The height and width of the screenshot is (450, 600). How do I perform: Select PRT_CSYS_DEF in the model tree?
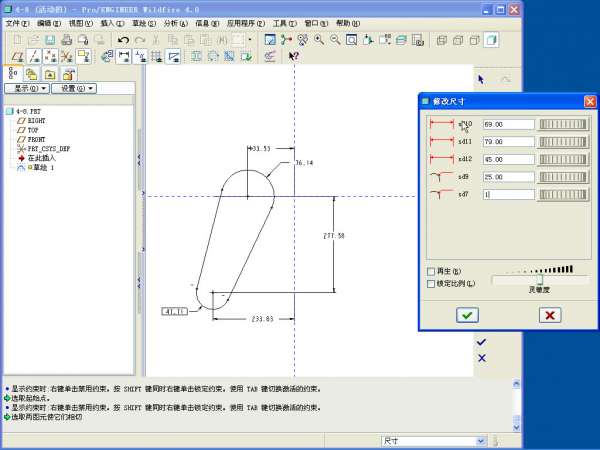click(49, 149)
